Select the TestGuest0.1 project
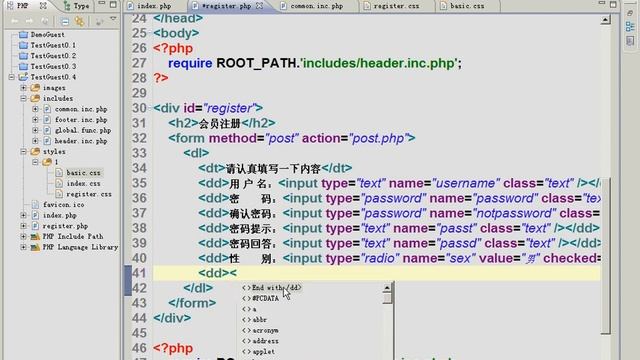 click(x=53, y=45)
